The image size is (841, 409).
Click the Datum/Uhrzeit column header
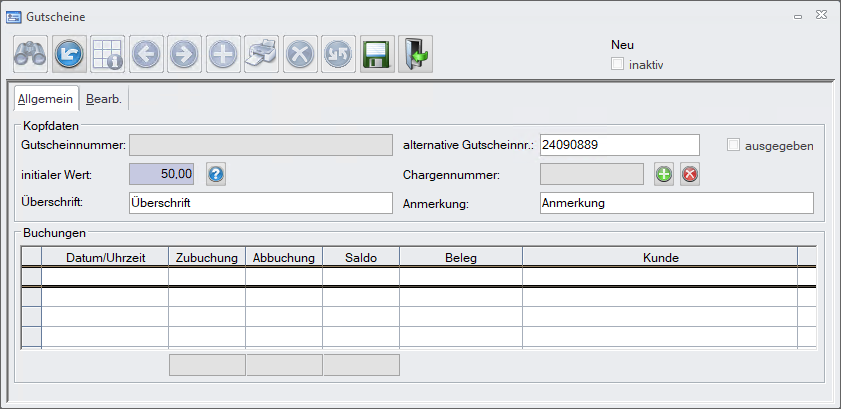[x=105, y=257]
